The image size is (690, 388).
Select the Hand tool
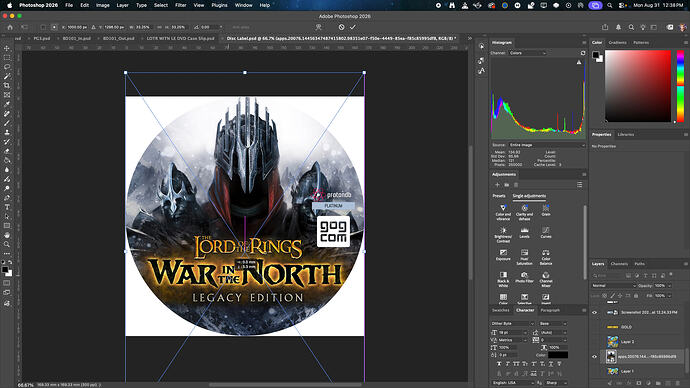pos(7,235)
